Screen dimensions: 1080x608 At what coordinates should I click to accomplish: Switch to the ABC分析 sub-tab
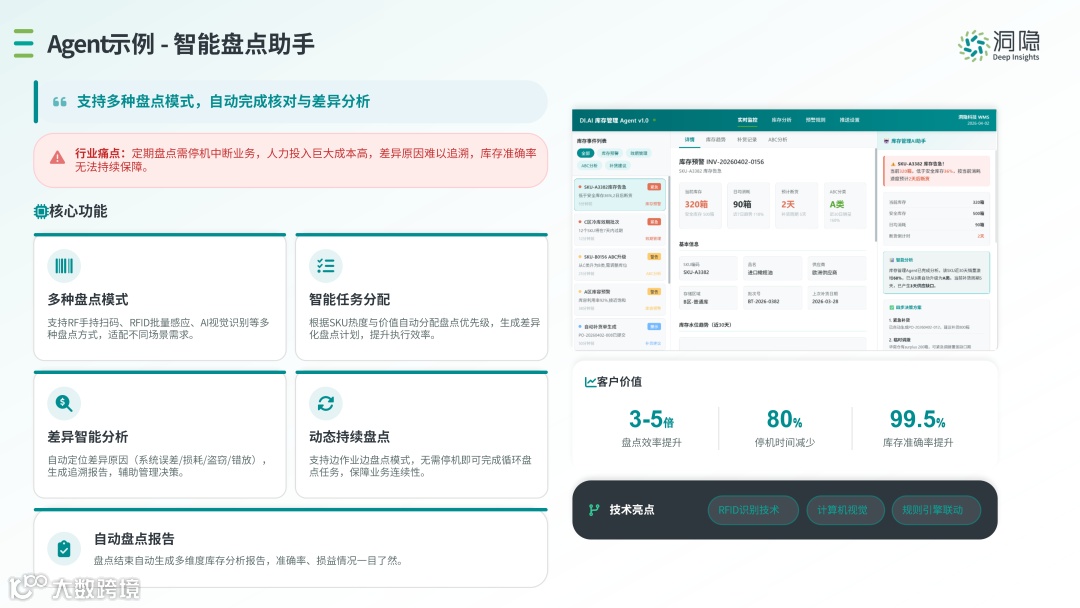tap(778, 140)
